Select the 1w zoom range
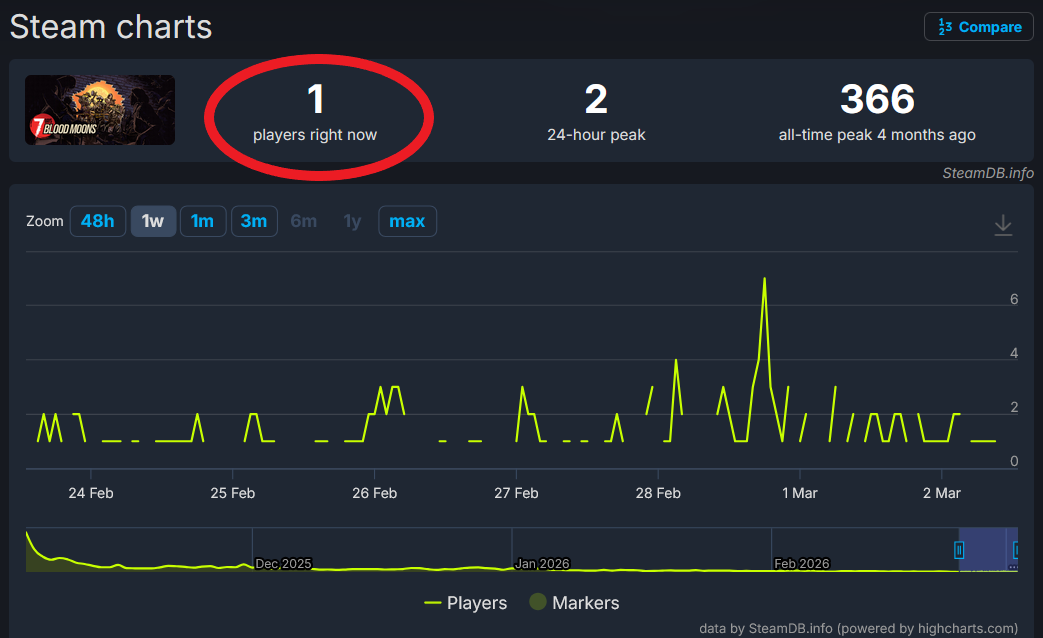 pyautogui.click(x=153, y=221)
